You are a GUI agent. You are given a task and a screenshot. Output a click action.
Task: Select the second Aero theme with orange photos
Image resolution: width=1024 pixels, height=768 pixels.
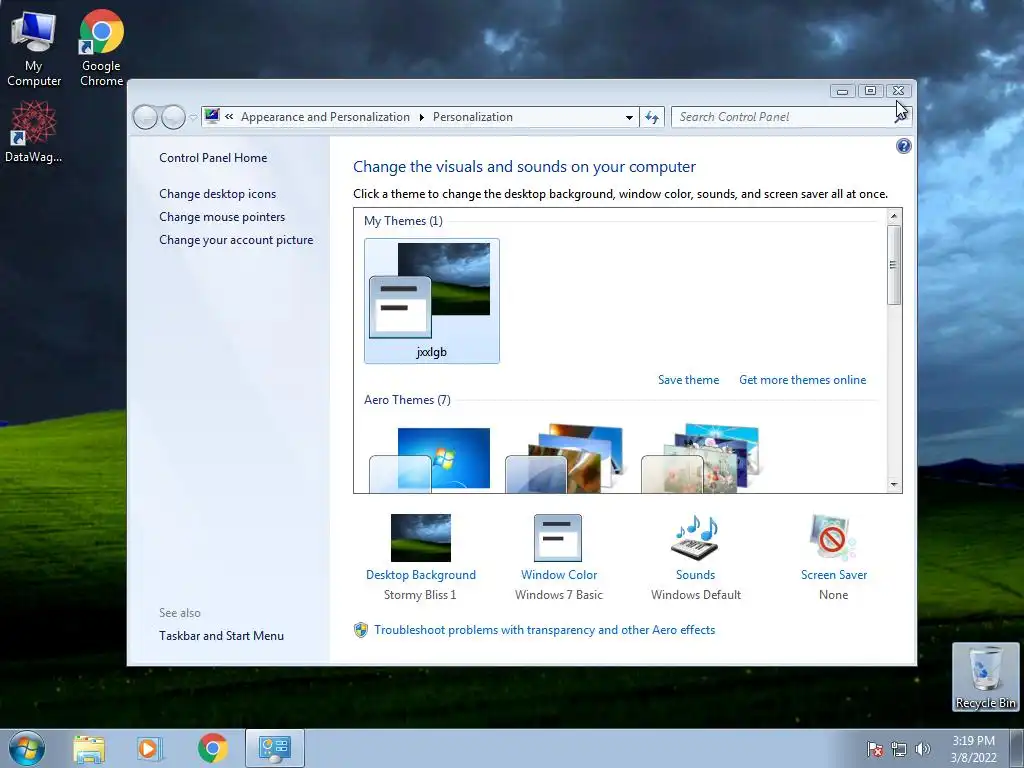(x=564, y=458)
